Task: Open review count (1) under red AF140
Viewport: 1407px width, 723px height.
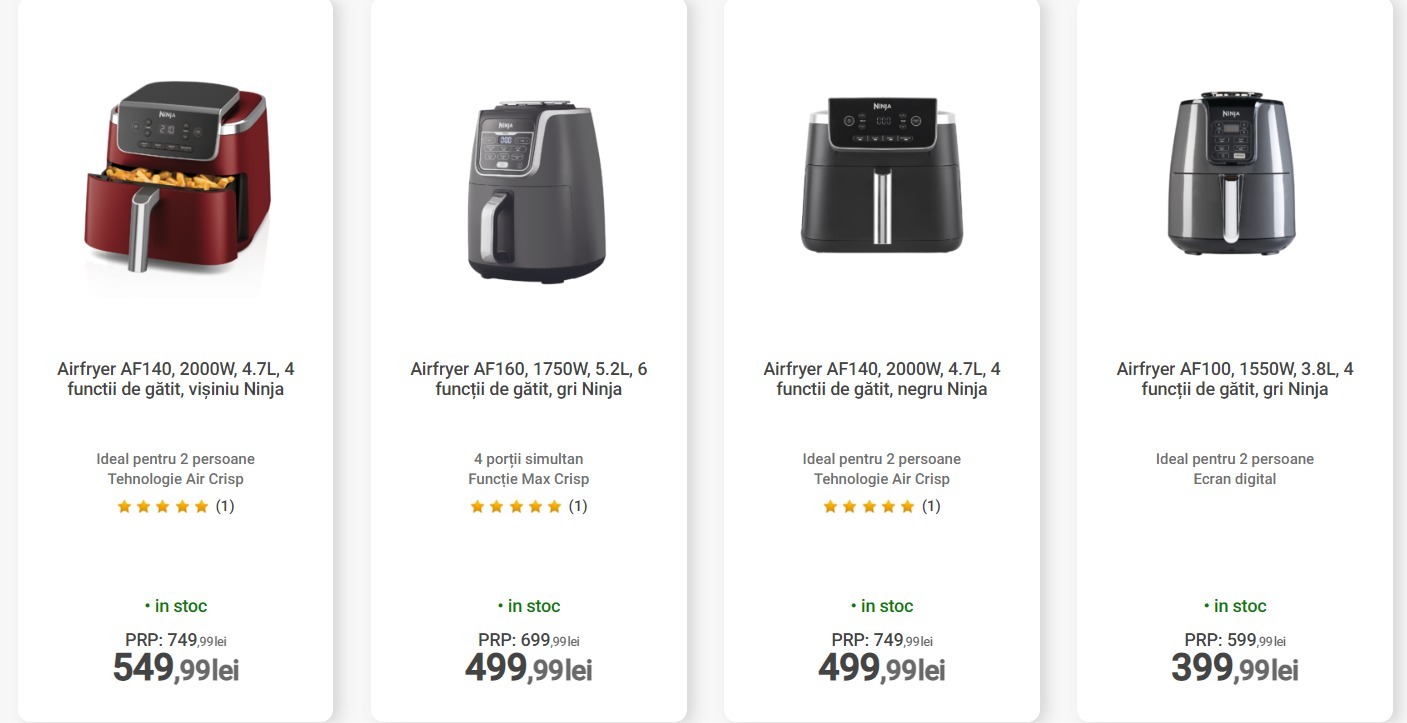Action: (x=225, y=506)
